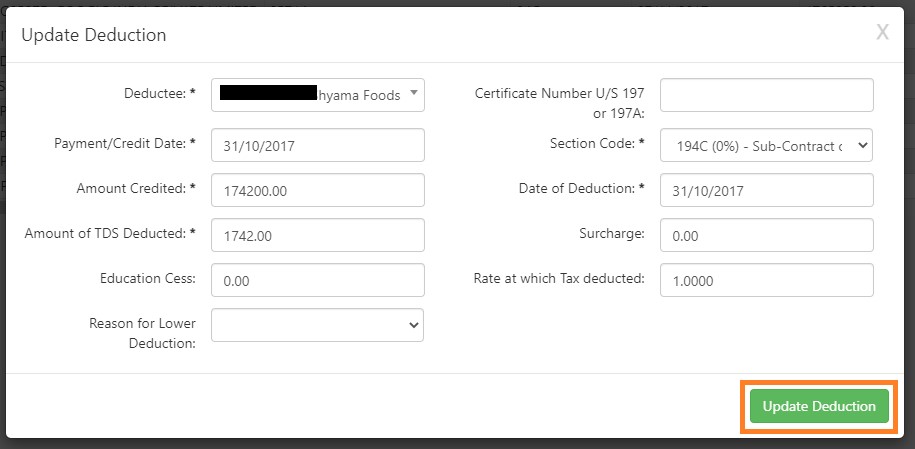Click the Deductee label
The width and height of the screenshot is (915, 449).
pyautogui.click(x=160, y=93)
